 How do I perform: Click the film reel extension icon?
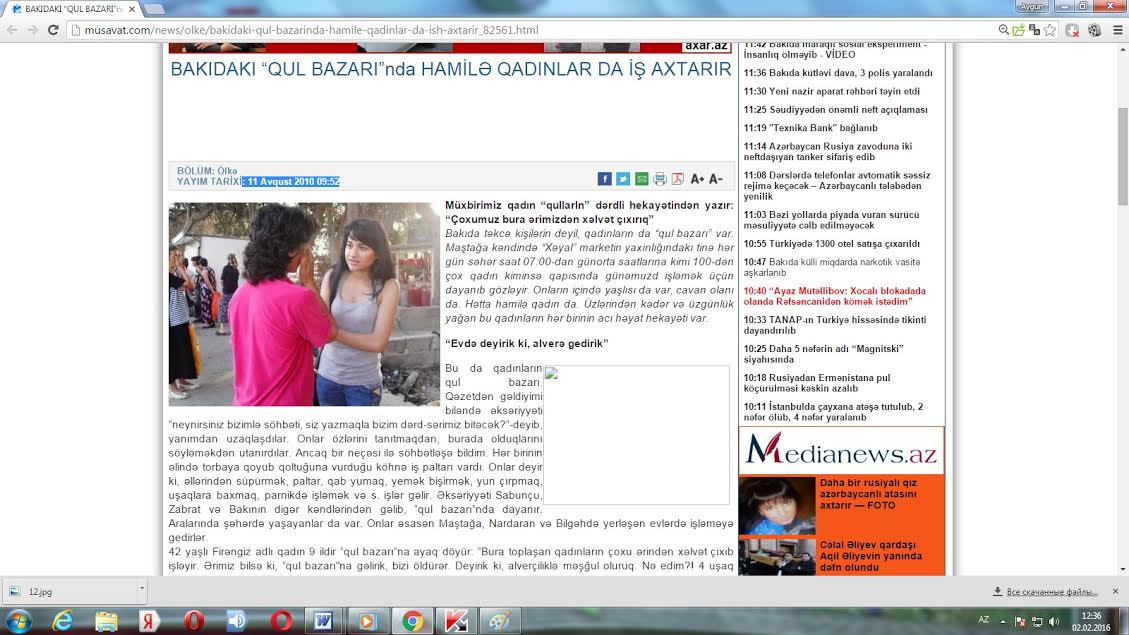(x=1094, y=30)
